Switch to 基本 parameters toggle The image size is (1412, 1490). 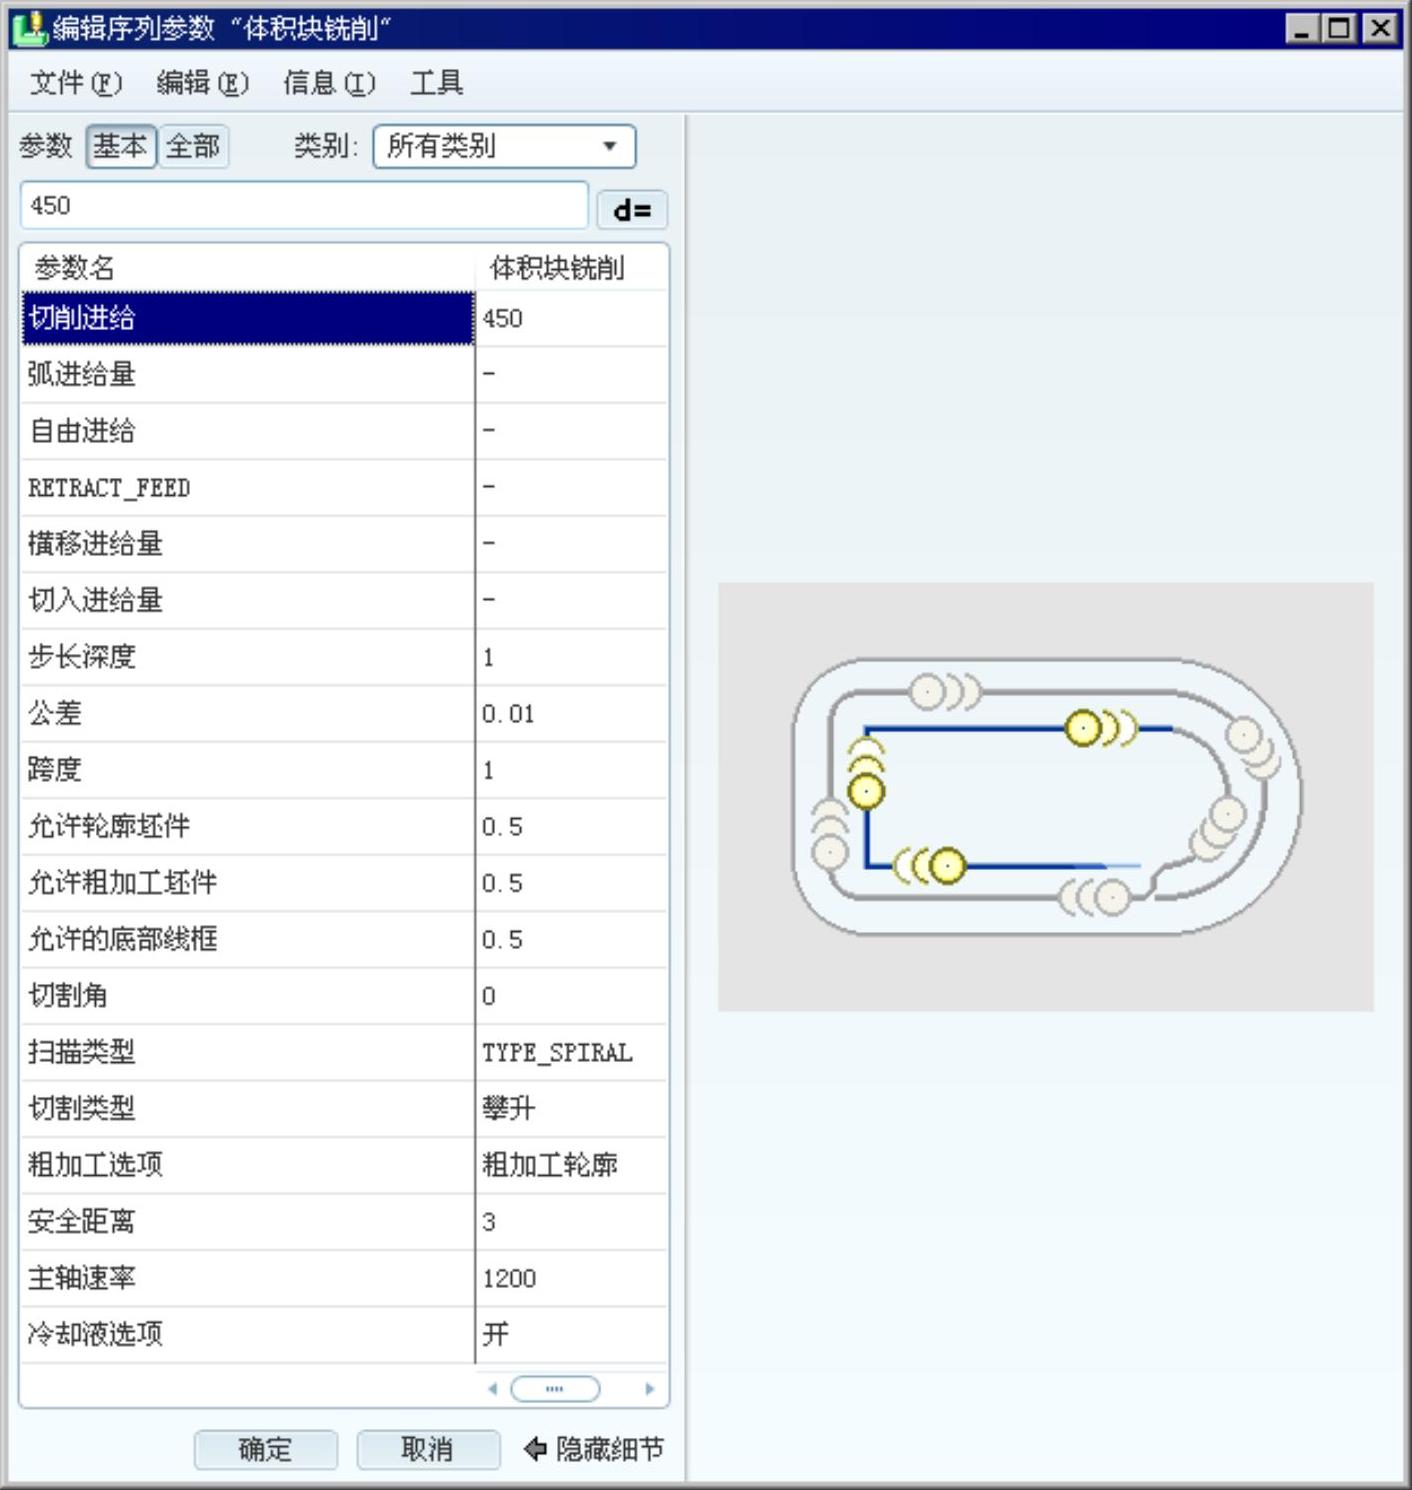[120, 147]
